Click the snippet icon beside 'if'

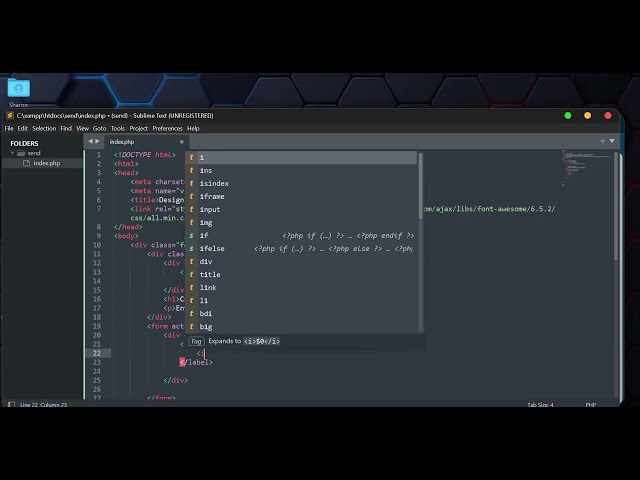[x=191, y=236]
